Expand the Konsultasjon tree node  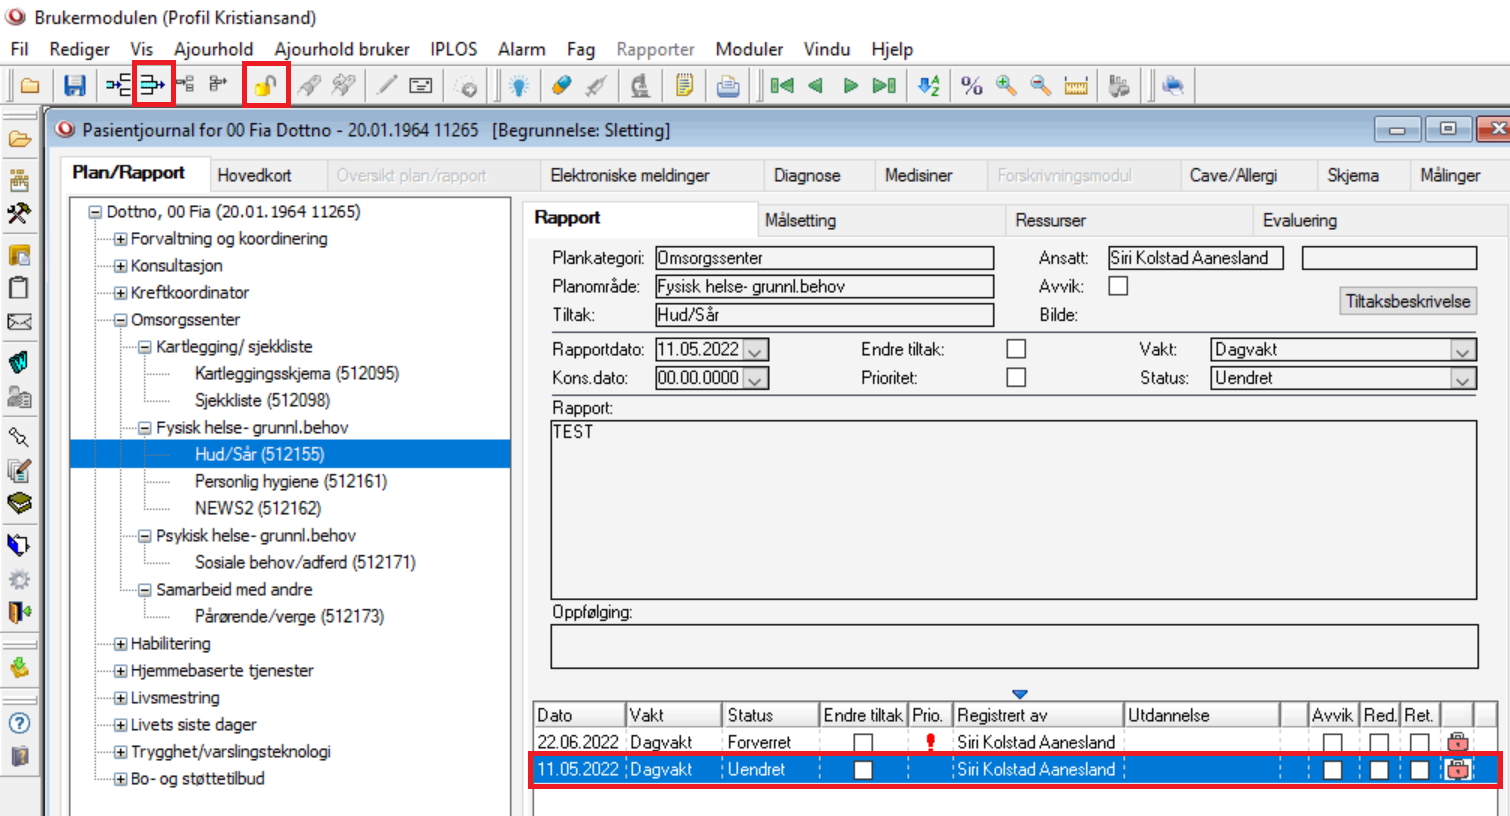[120, 266]
